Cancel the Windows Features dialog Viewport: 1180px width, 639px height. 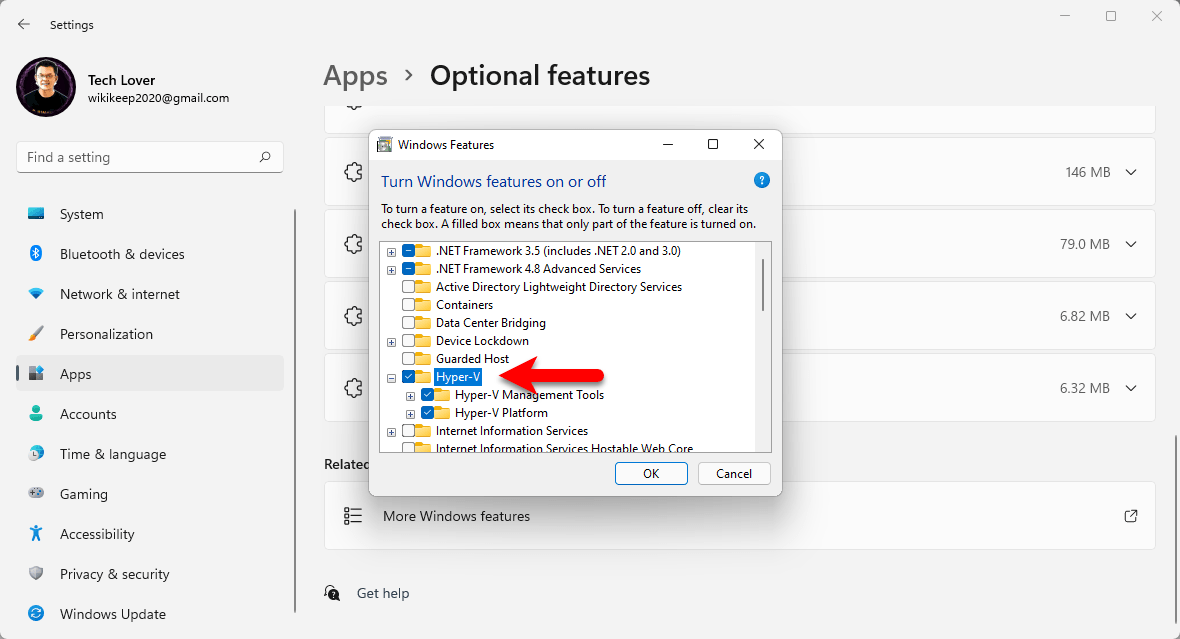point(734,473)
